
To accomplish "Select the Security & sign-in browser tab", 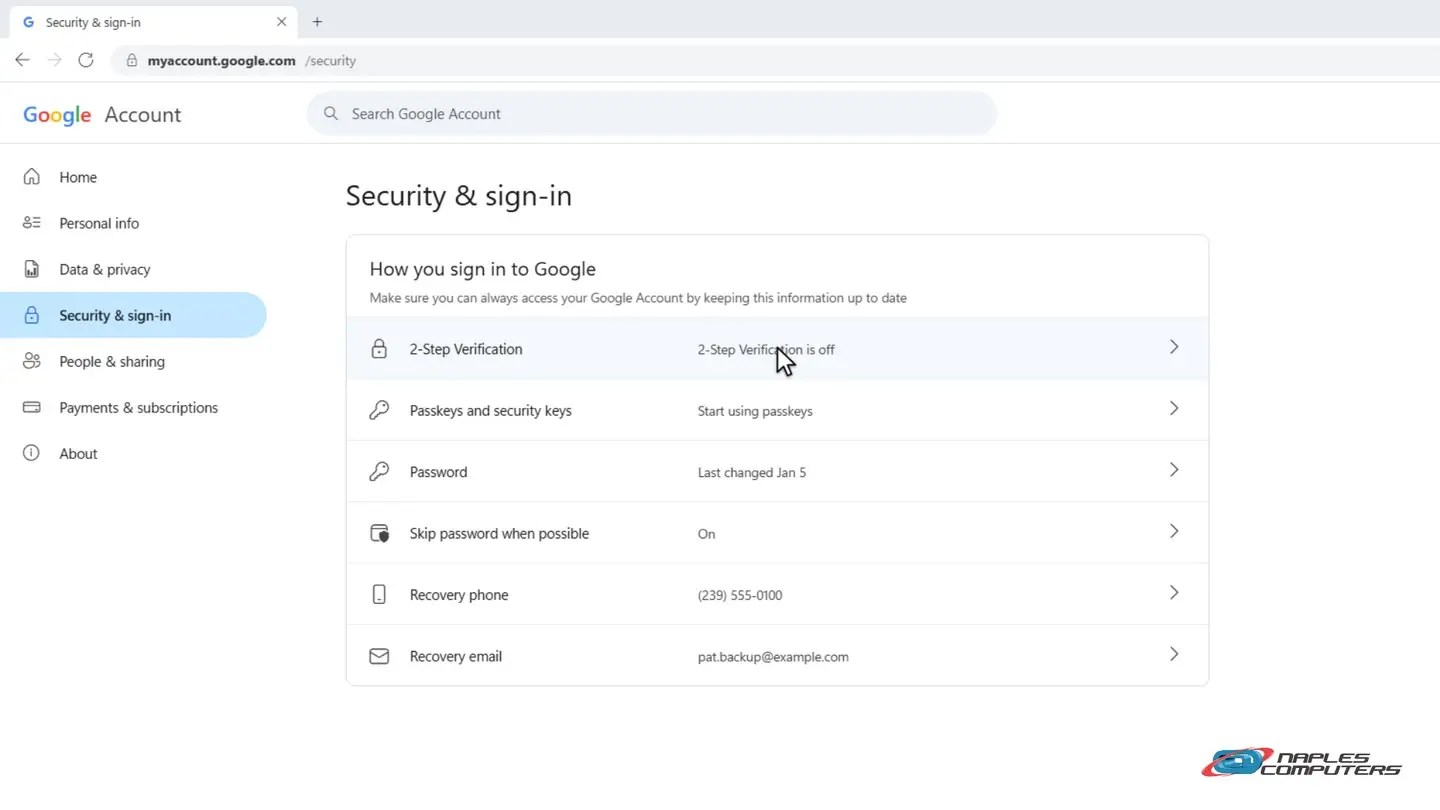I will coord(152,22).
